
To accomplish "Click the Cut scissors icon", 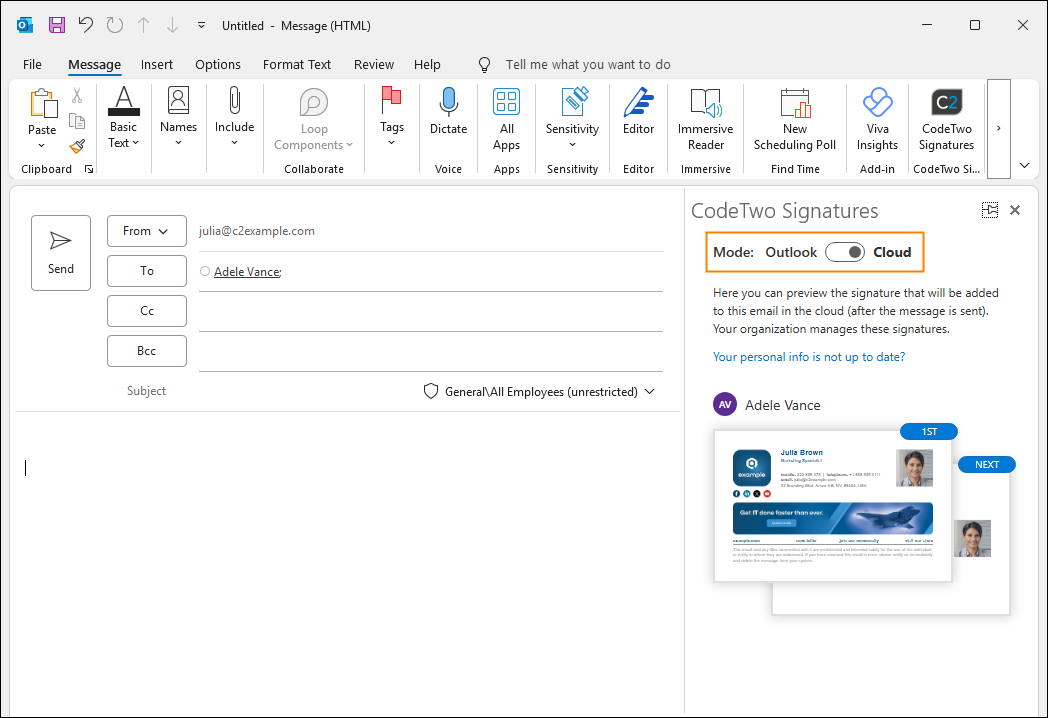I will (78, 96).
